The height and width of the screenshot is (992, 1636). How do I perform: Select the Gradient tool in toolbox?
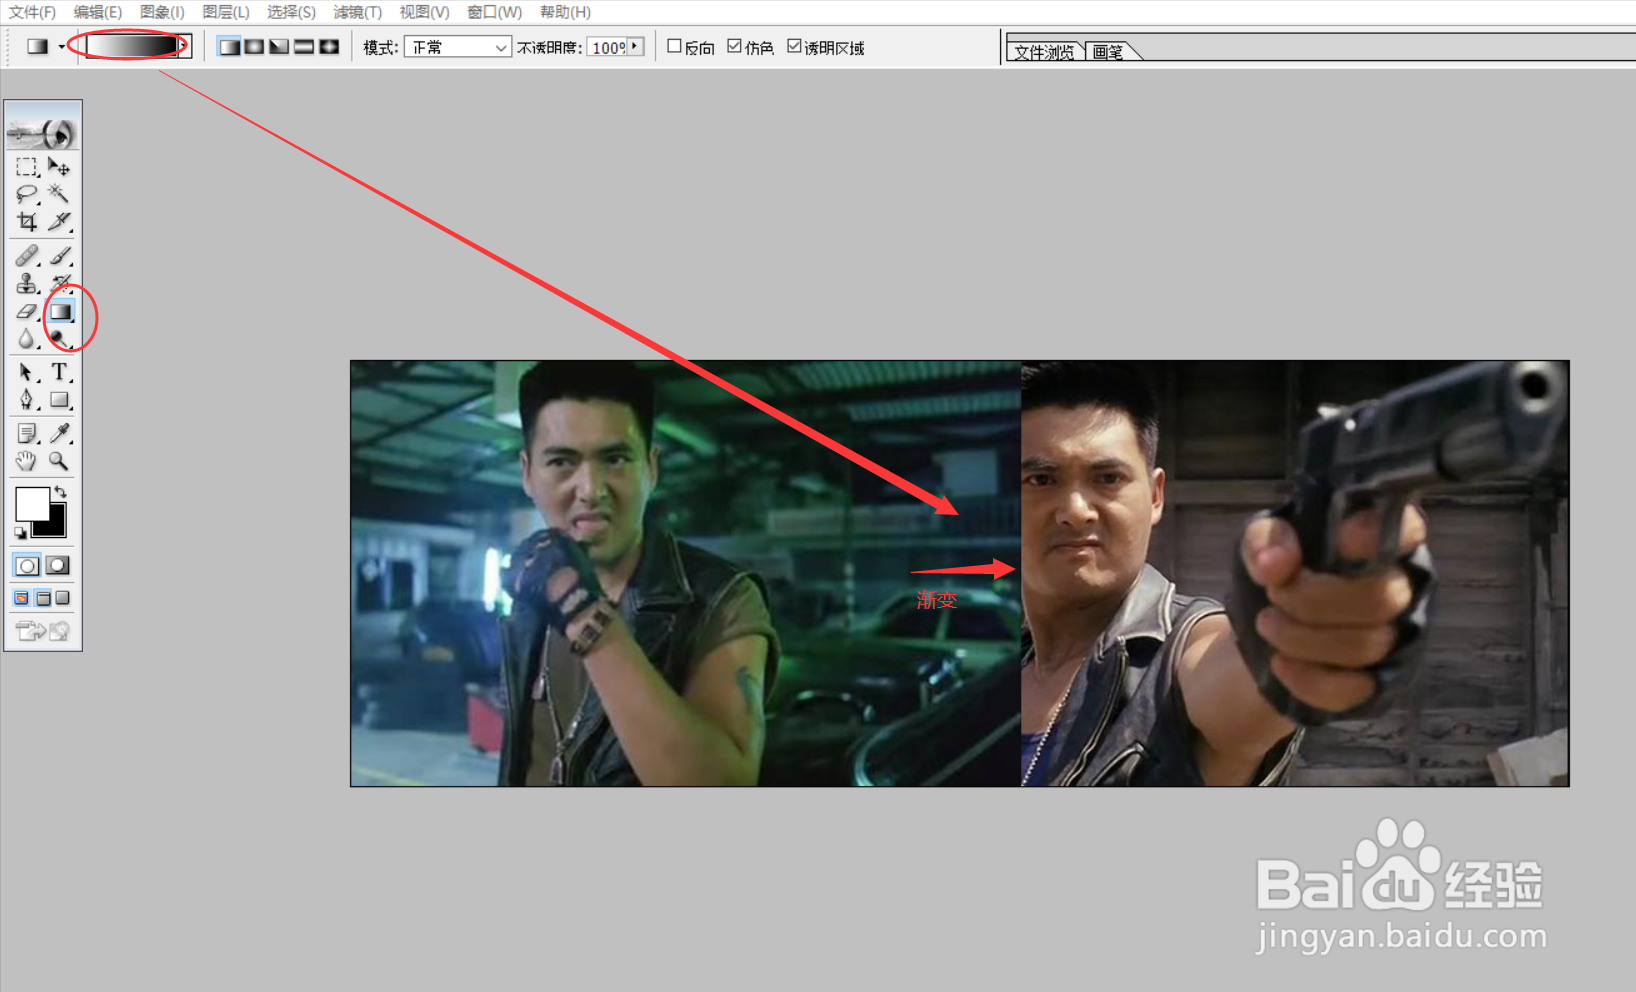(60, 311)
